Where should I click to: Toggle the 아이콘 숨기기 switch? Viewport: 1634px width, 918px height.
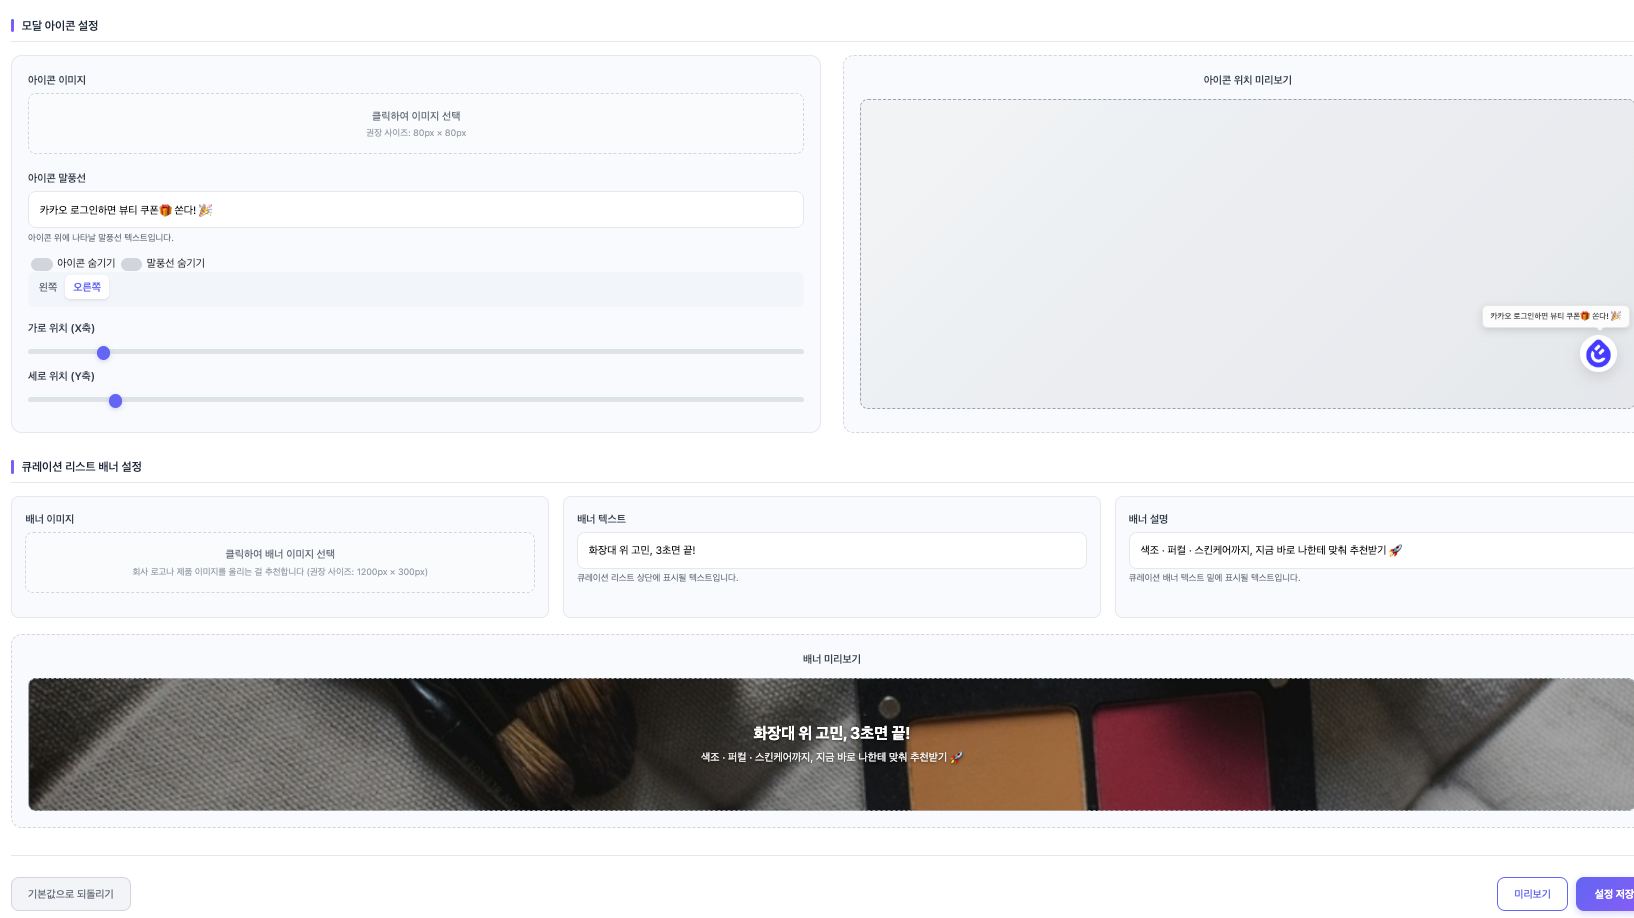pos(42,264)
